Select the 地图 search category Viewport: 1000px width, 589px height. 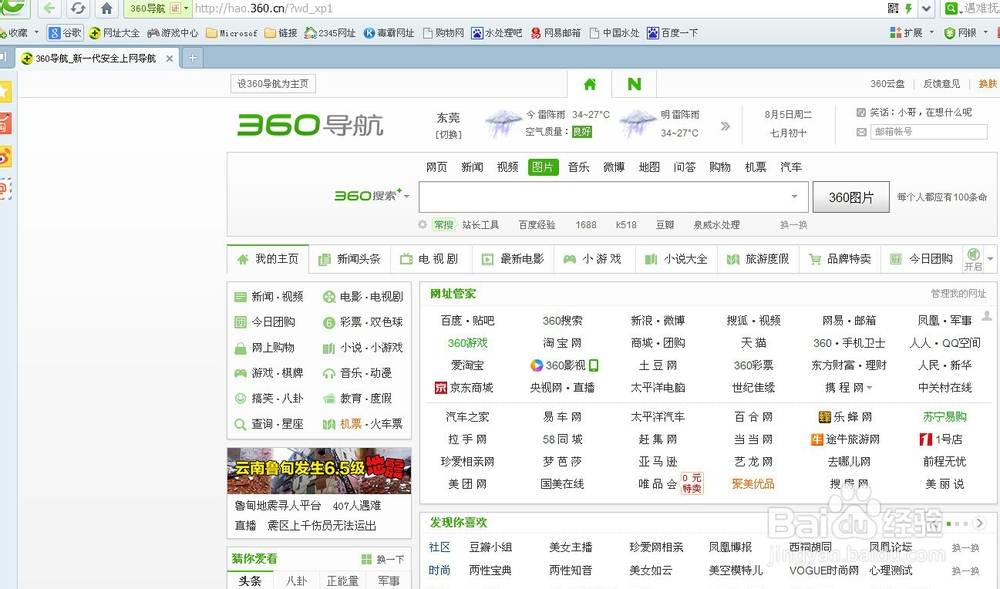649,167
